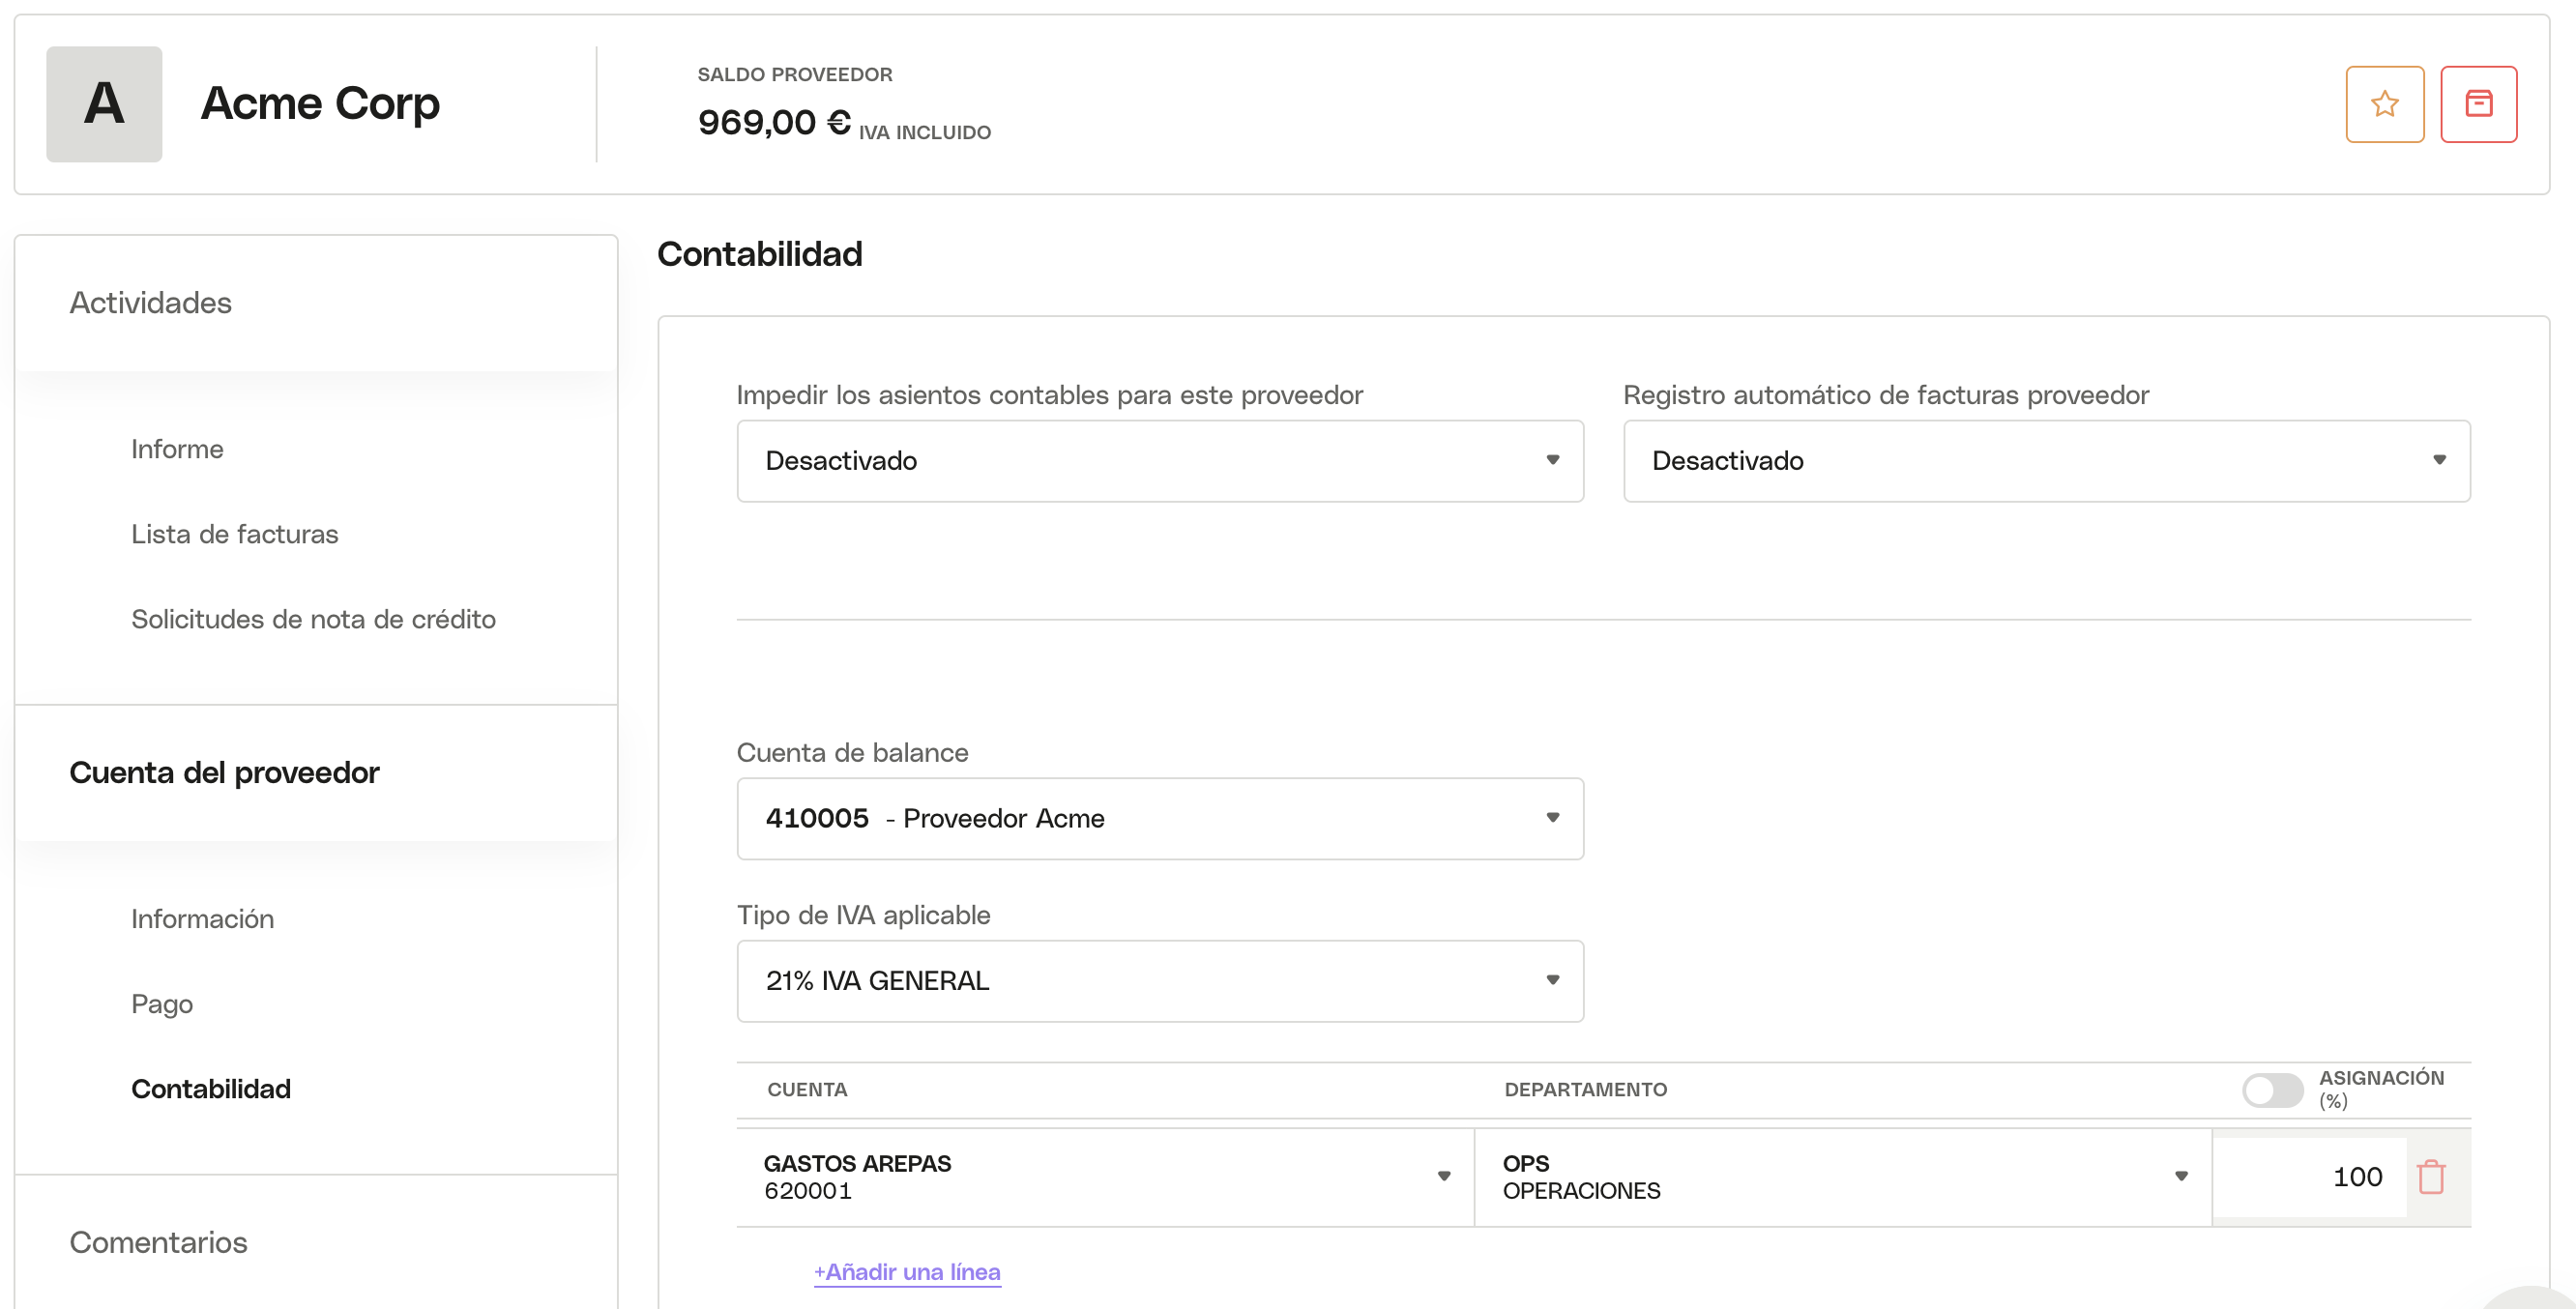Click the Contabilidad page heading
This screenshot has height=1309, width=2576.
759,254
